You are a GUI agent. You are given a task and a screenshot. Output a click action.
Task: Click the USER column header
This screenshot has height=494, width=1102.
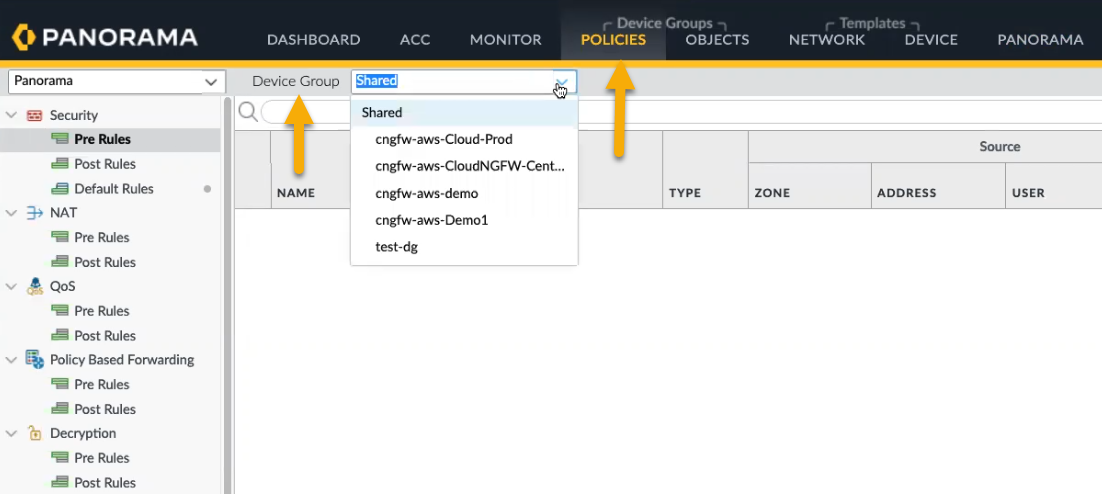point(1028,193)
